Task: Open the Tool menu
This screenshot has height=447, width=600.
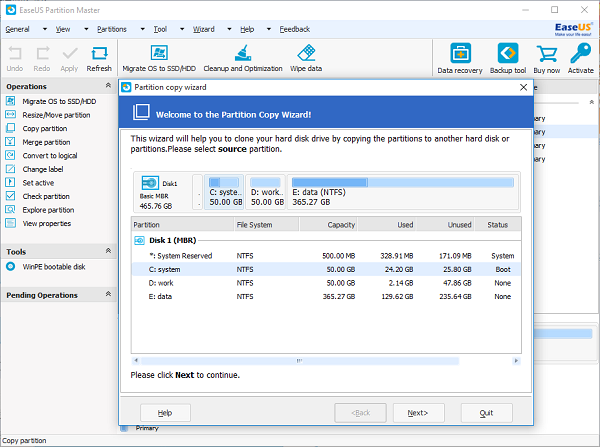Action: (x=160, y=29)
